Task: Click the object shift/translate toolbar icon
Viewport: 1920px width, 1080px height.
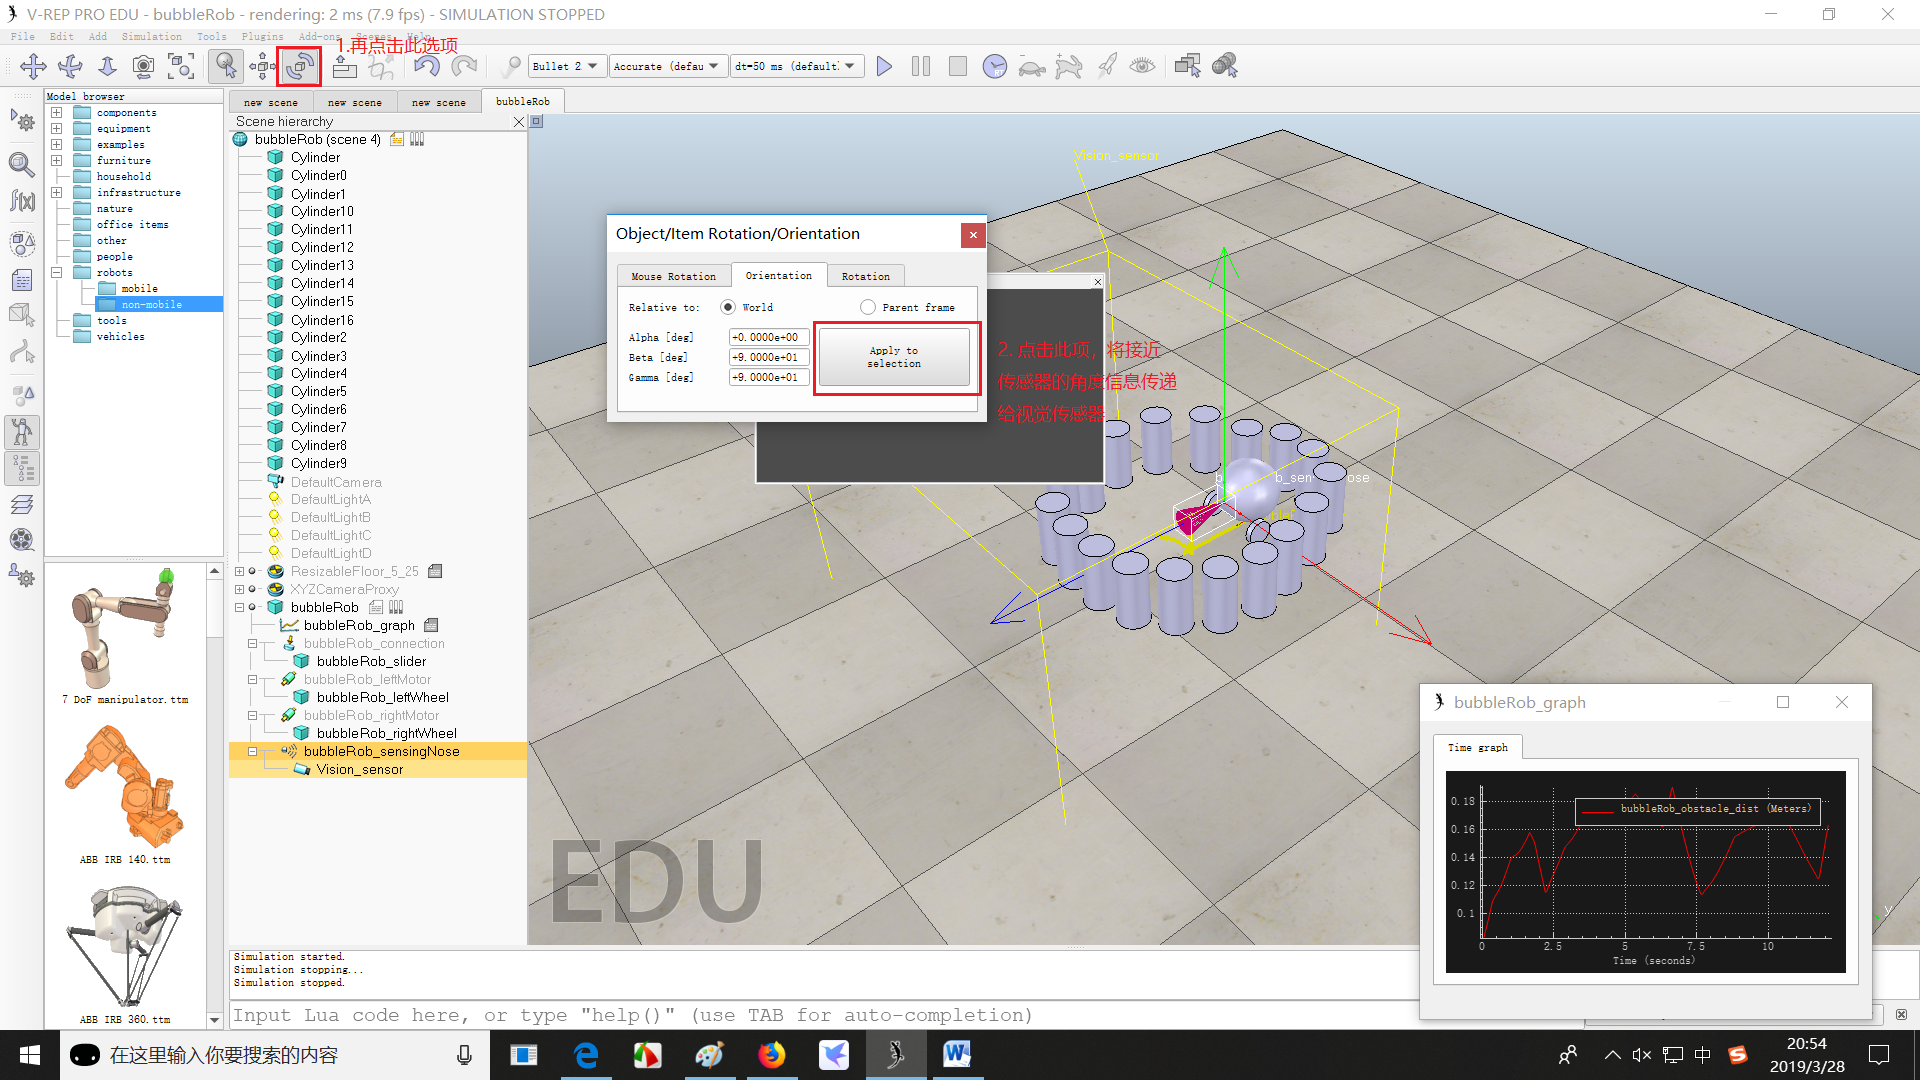Action: [262, 67]
